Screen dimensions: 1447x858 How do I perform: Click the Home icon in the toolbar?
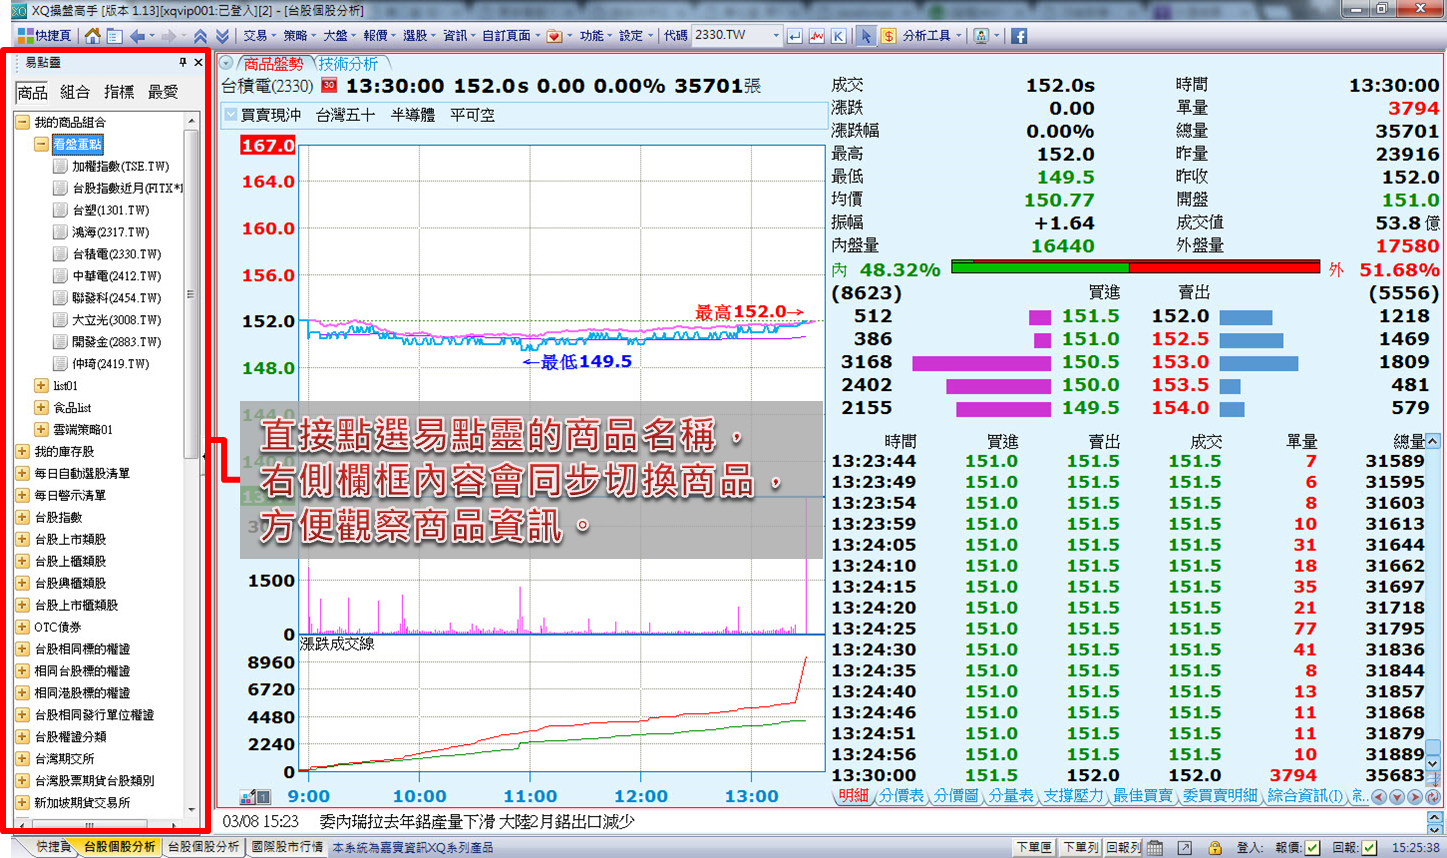[92, 36]
